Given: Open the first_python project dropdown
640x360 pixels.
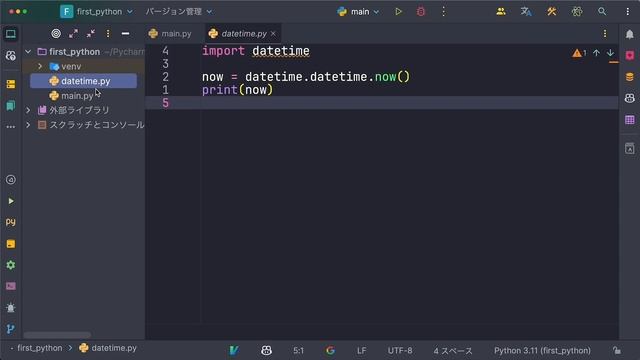Looking at the screenshot, I should click(x=96, y=12).
